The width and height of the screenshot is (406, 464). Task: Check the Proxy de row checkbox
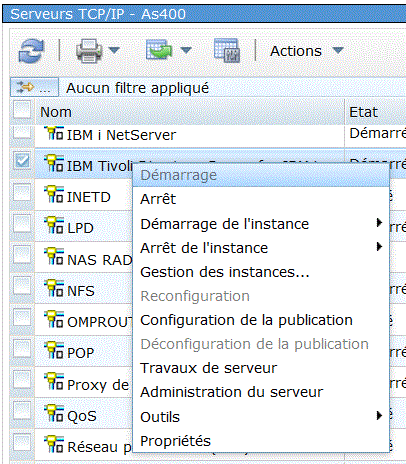click(x=22, y=380)
